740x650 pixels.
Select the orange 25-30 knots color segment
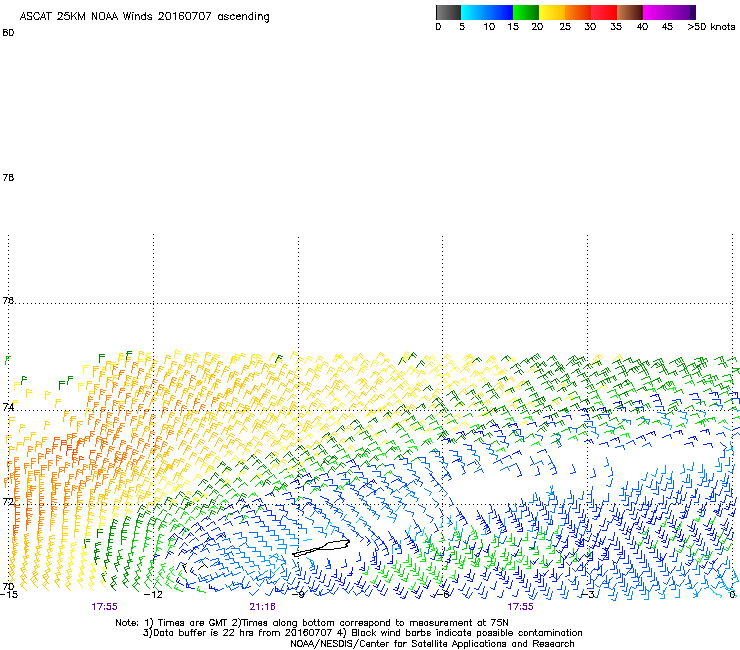click(578, 12)
